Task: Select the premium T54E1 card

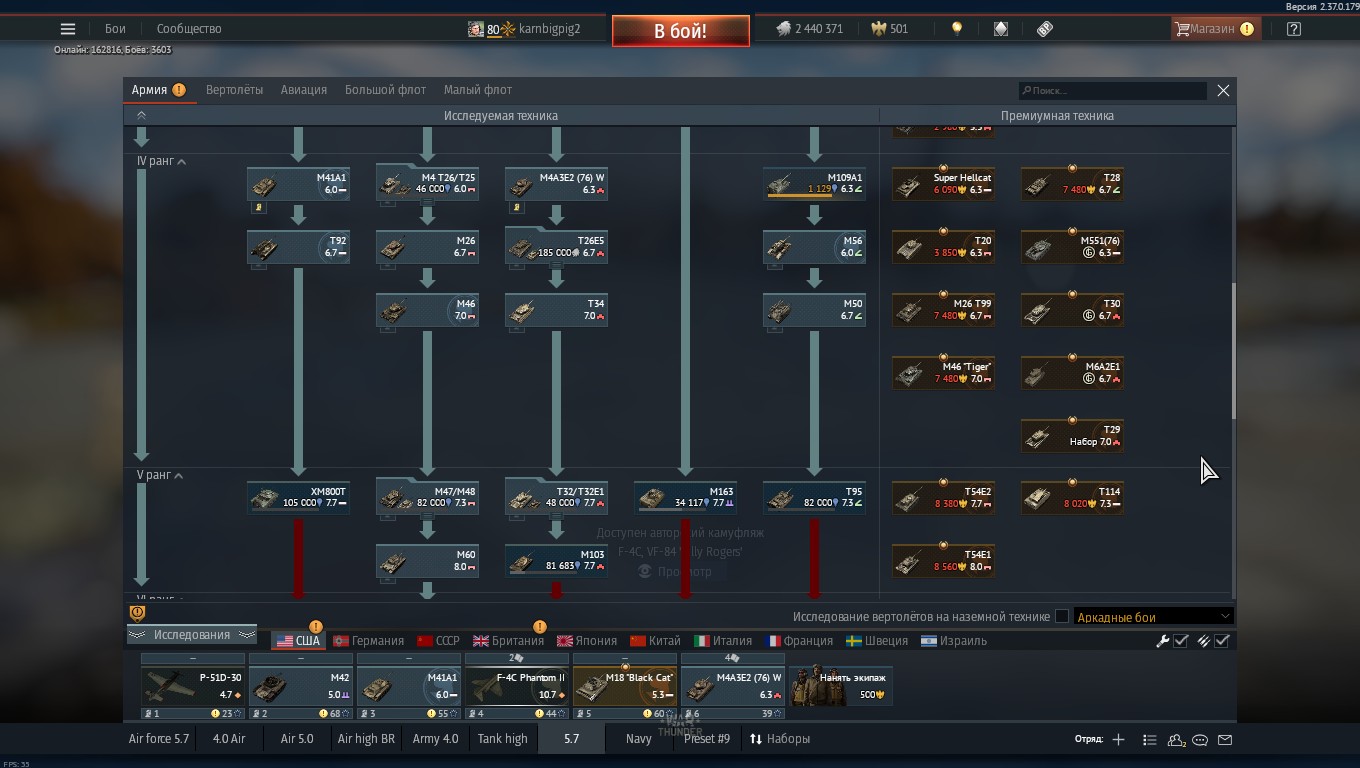Action: click(943, 560)
